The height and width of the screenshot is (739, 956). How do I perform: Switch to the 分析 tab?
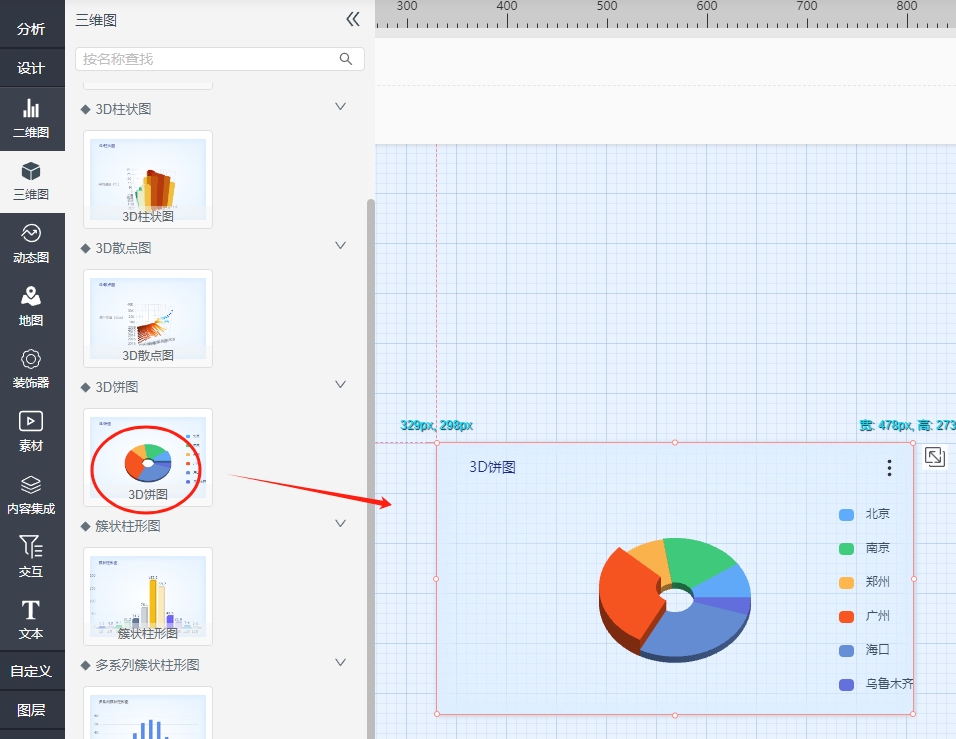pos(31,29)
